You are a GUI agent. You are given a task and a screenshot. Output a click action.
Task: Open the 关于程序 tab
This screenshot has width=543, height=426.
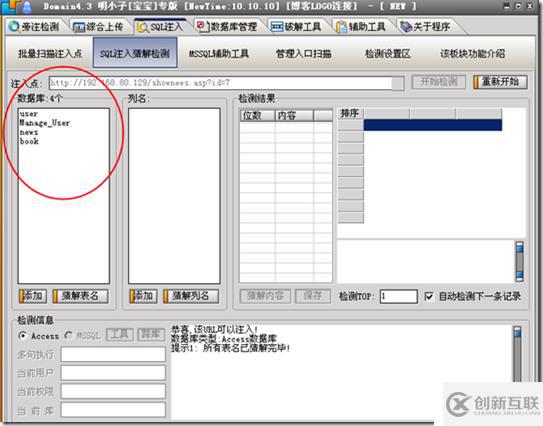tap(426, 27)
